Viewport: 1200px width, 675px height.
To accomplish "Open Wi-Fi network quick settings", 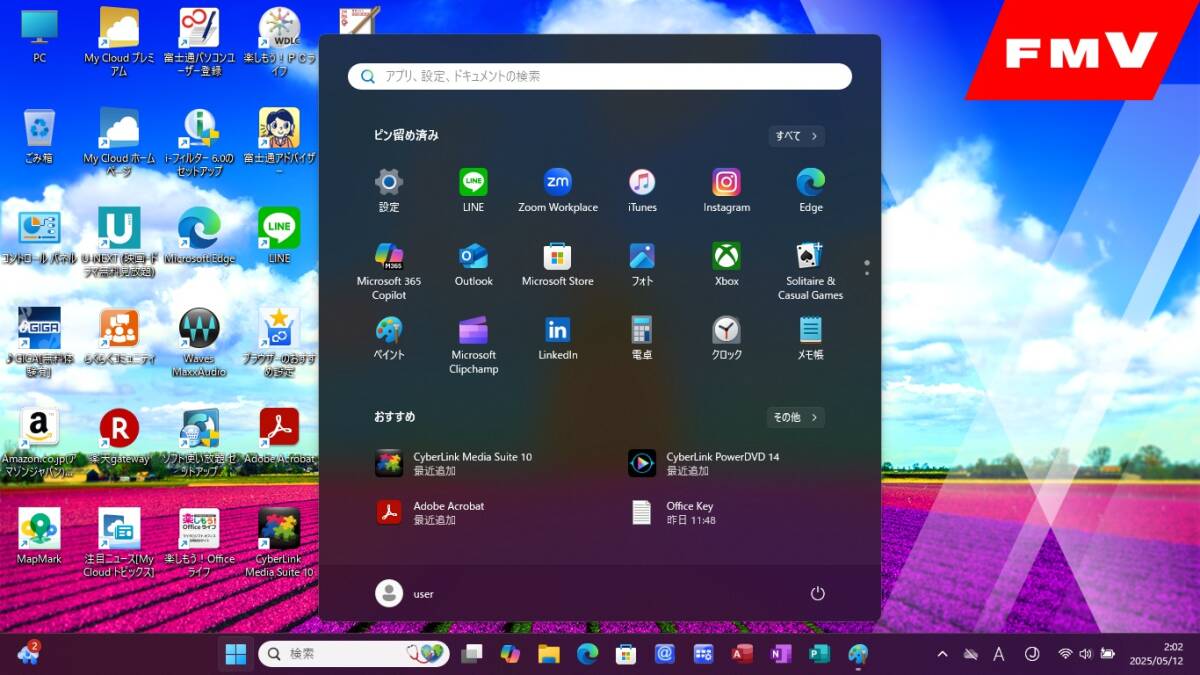I will (x=1065, y=654).
